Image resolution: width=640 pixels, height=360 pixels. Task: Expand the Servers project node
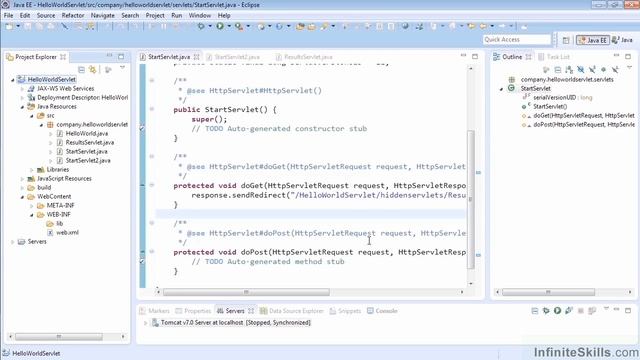pyautogui.click(x=13, y=242)
